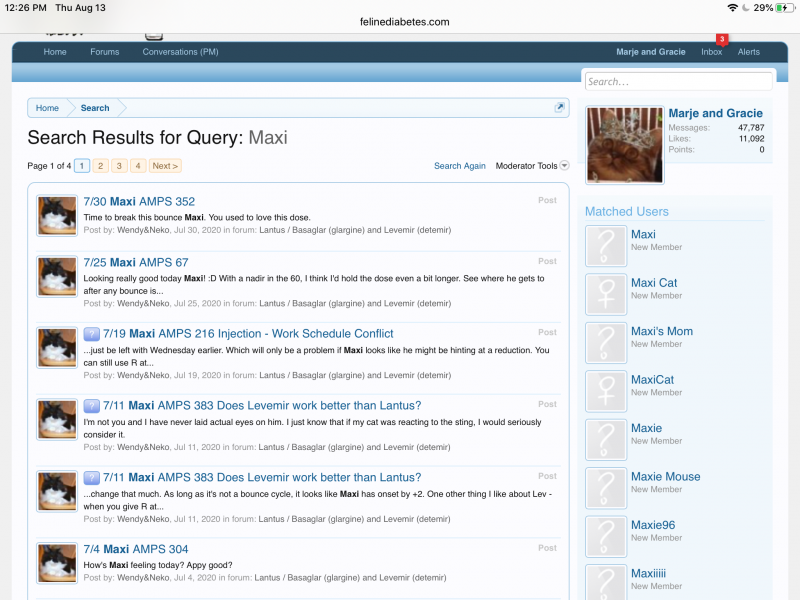Open Conversations (PM) in nav bar
Viewport: 800px width, 600px height.
180,52
